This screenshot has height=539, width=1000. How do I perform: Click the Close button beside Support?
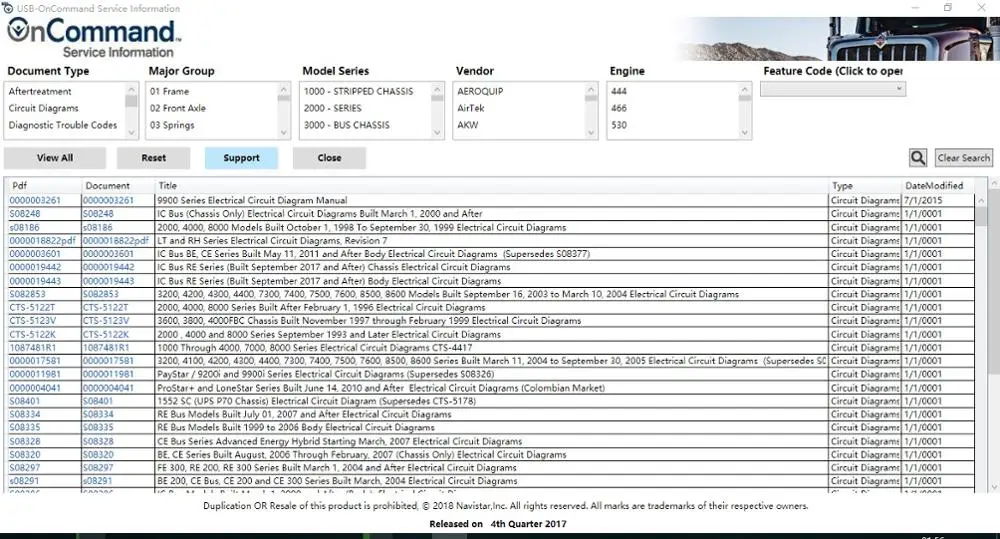tap(329, 158)
